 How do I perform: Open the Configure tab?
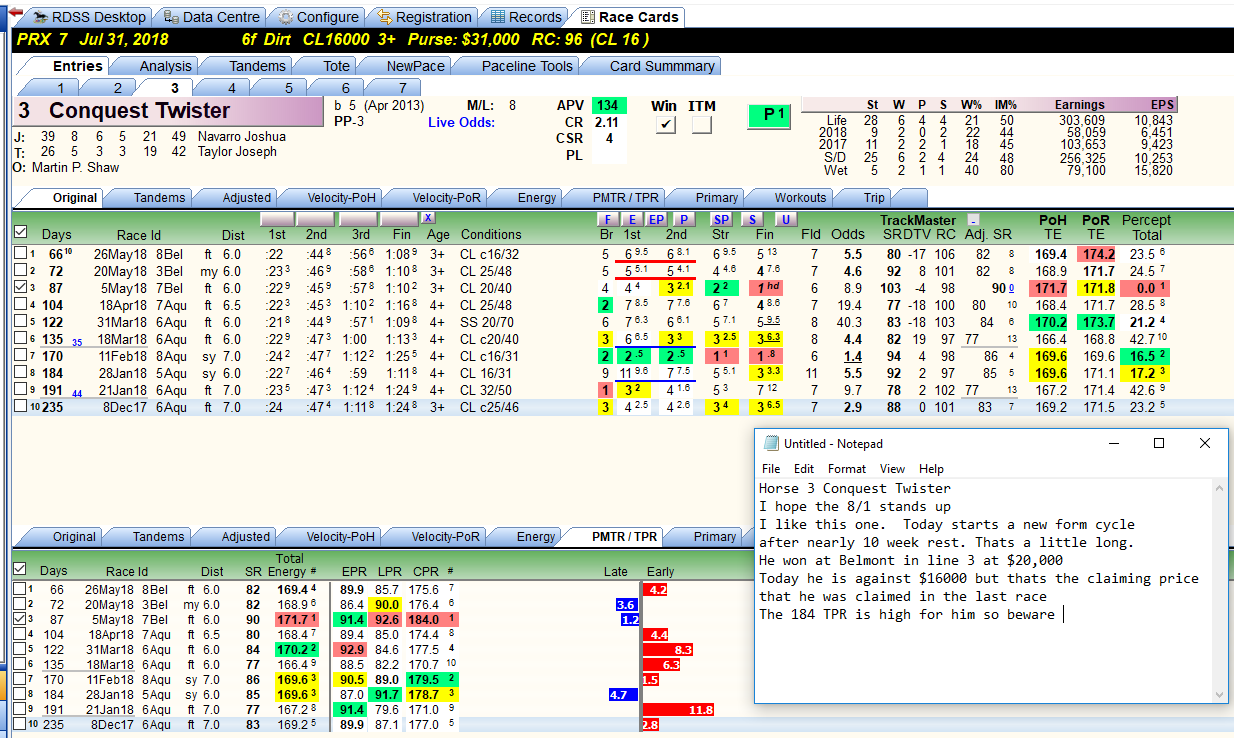[x=319, y=17]
